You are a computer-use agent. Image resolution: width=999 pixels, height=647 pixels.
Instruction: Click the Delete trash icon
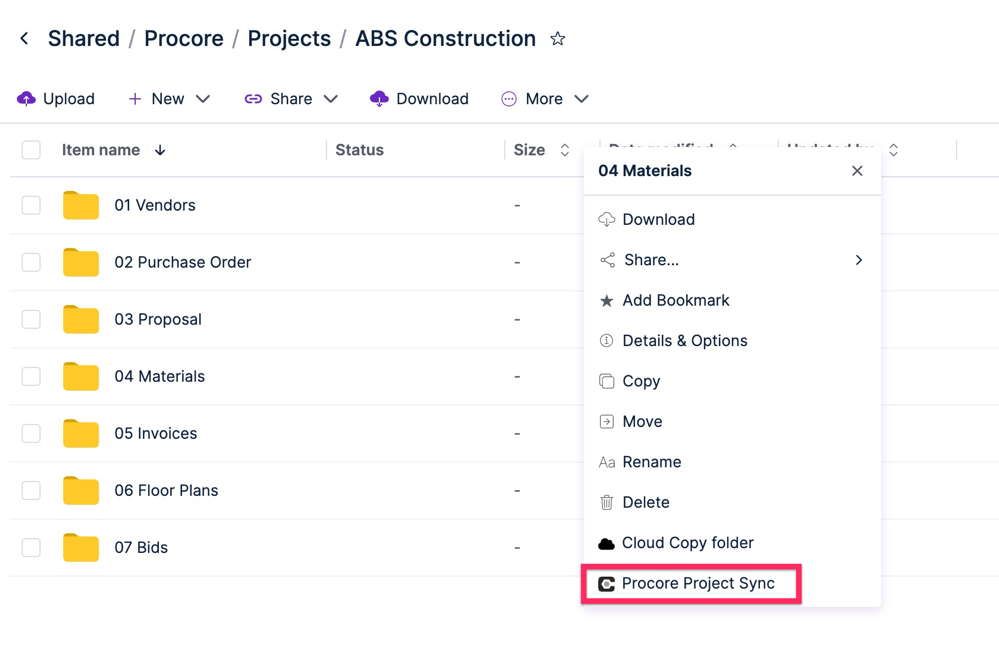pos(608,502)
